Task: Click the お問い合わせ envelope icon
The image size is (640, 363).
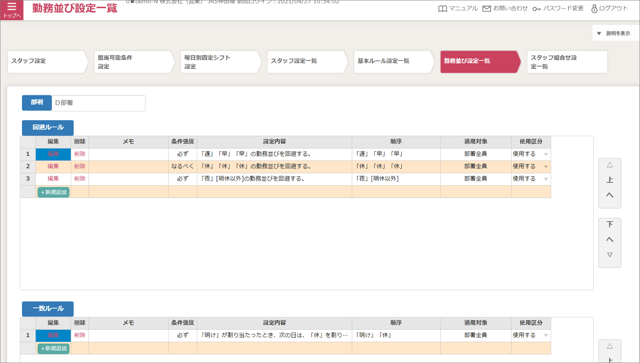Action: [x=486, y=9]
